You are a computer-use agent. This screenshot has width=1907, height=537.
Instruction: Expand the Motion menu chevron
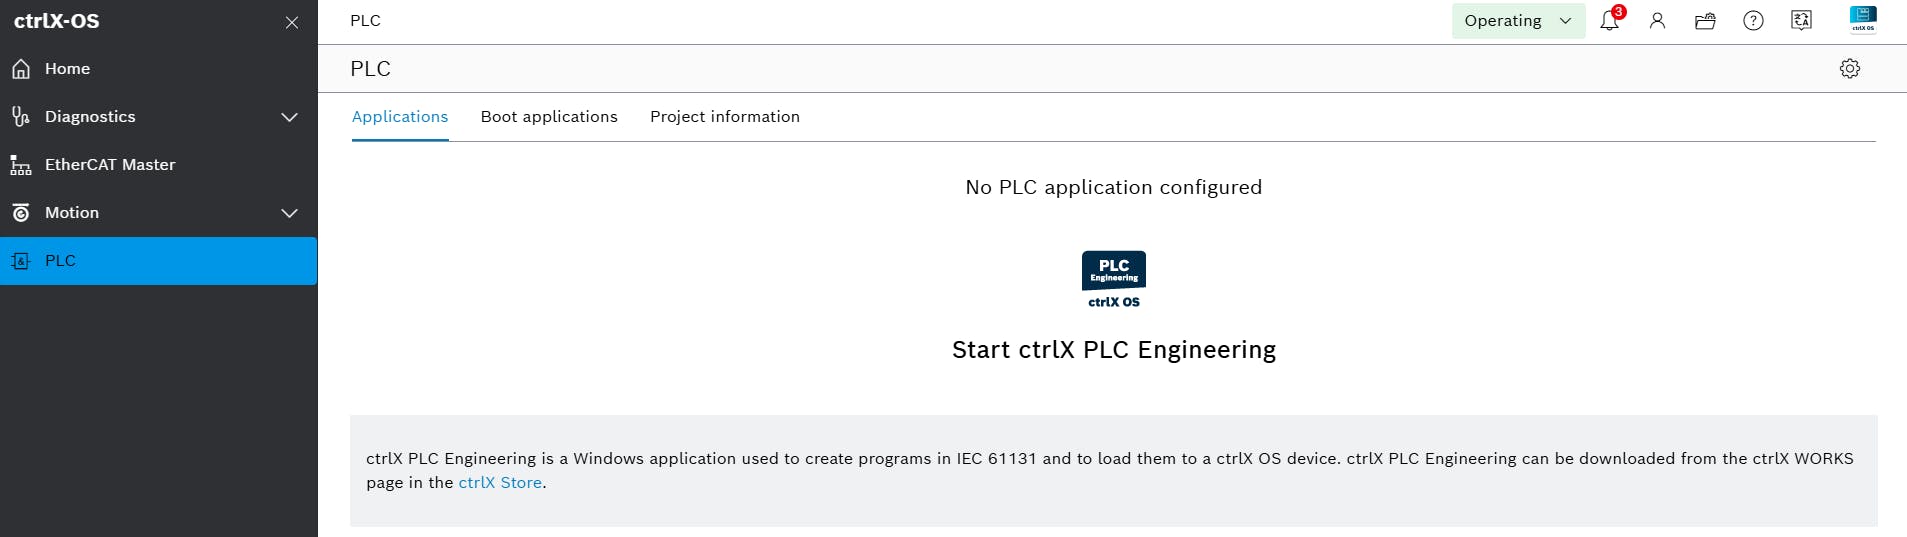[290, 213]
